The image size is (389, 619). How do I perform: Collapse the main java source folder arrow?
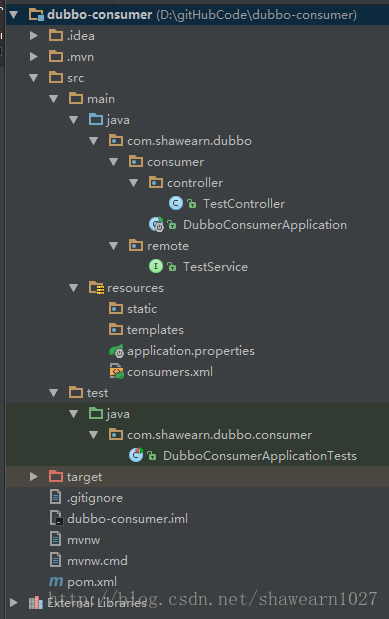coord(73,120)
